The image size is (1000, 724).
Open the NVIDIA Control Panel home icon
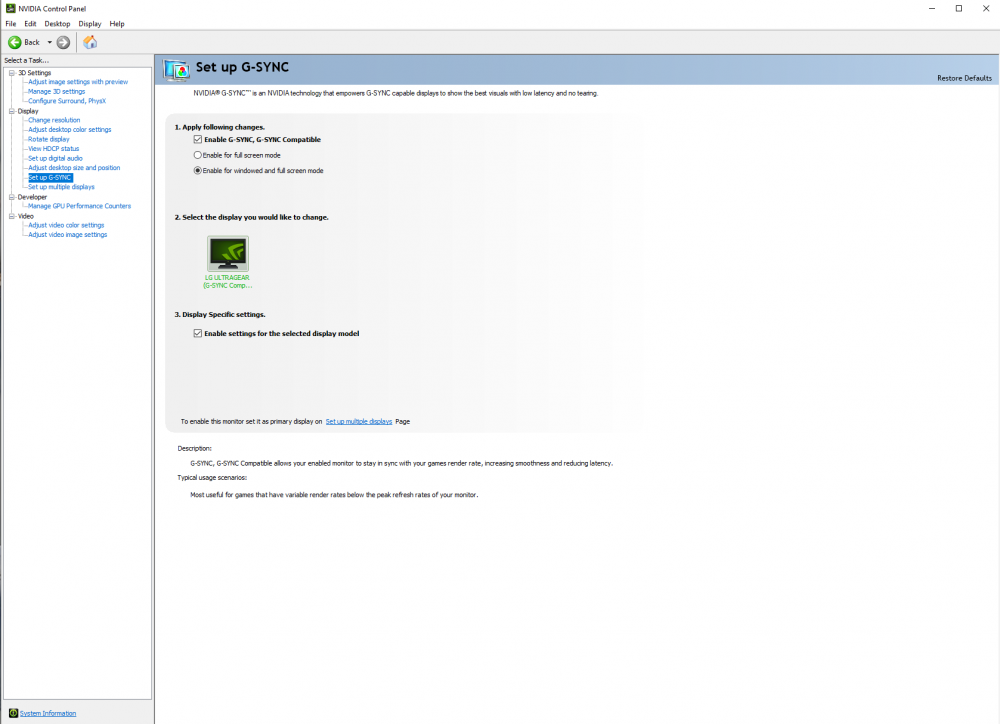tap(89, 42)
